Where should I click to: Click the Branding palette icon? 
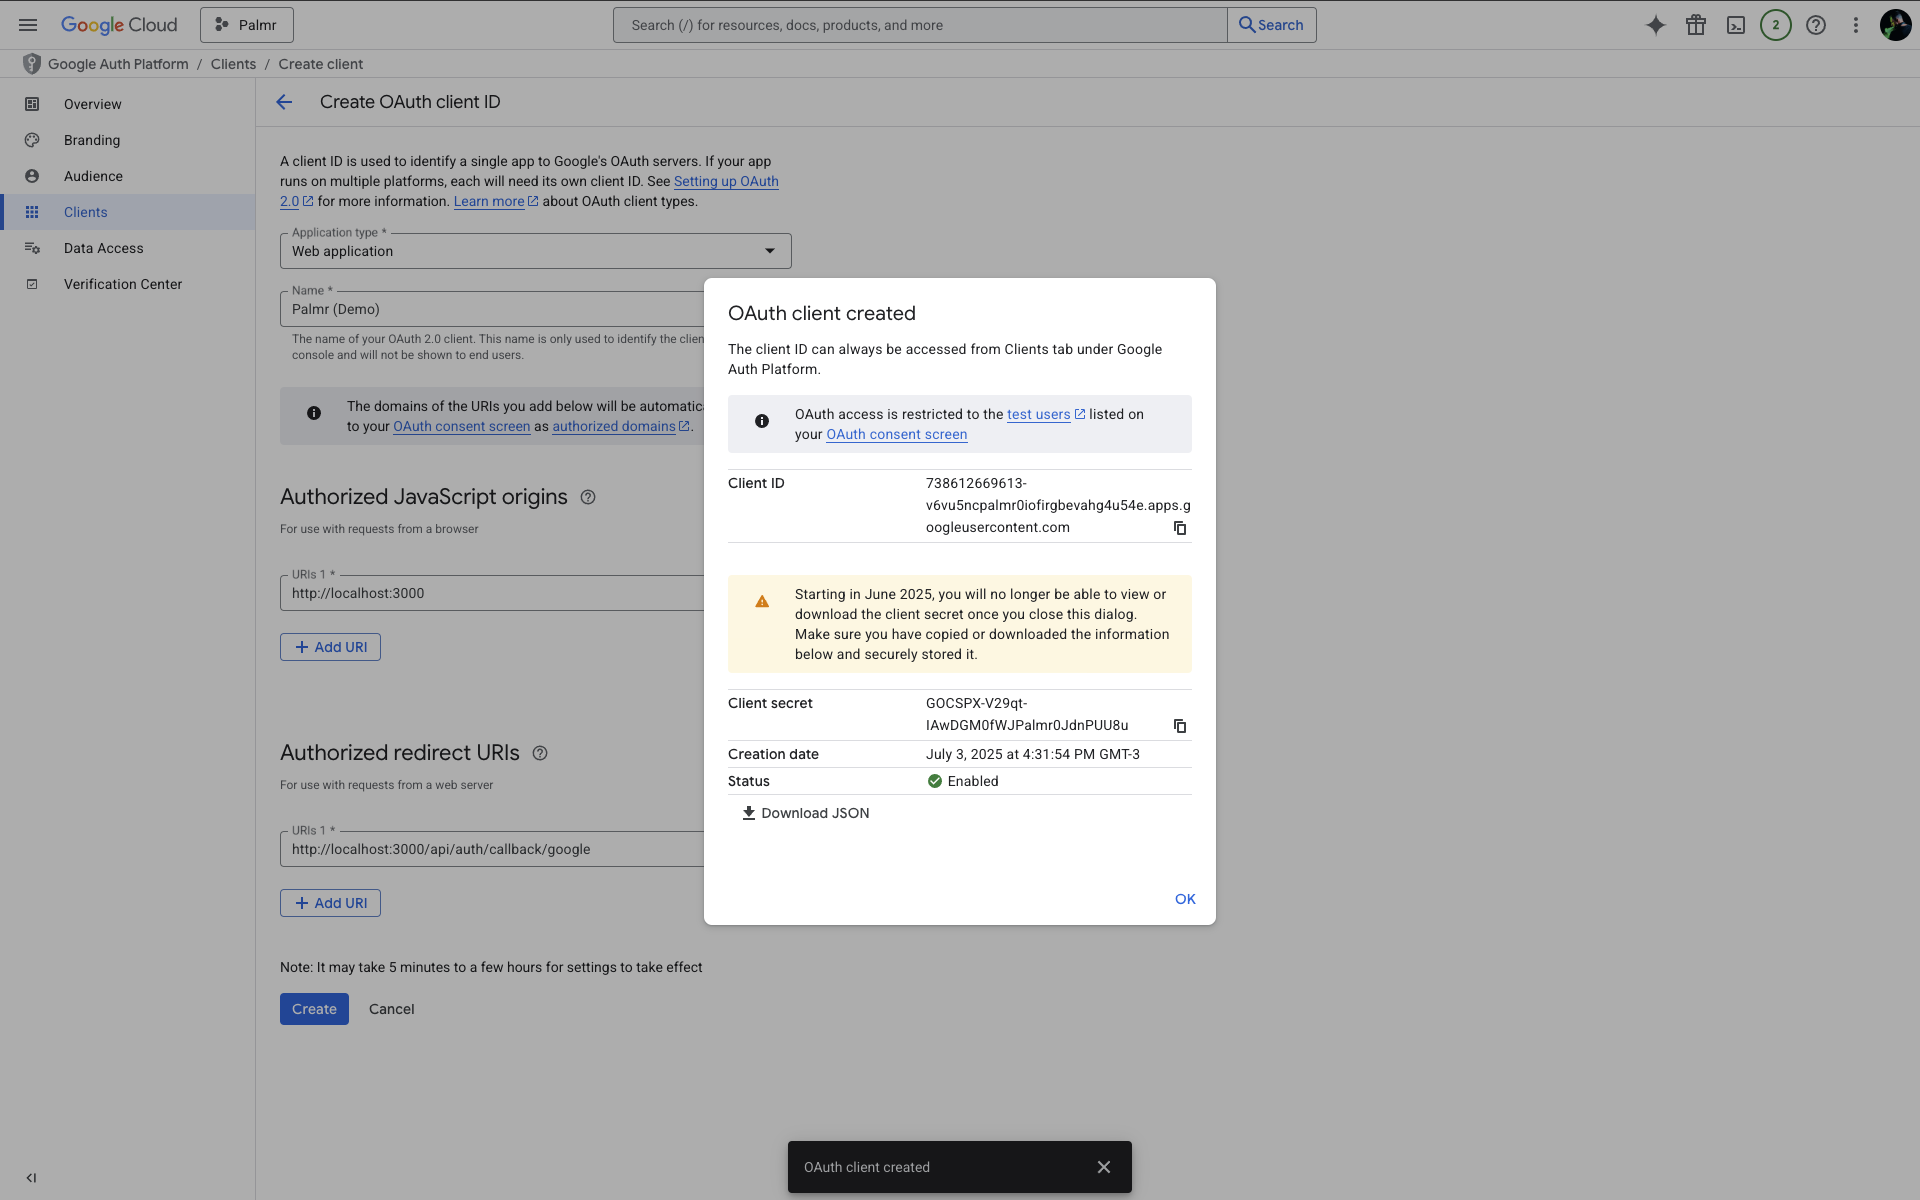coord(32,140)
